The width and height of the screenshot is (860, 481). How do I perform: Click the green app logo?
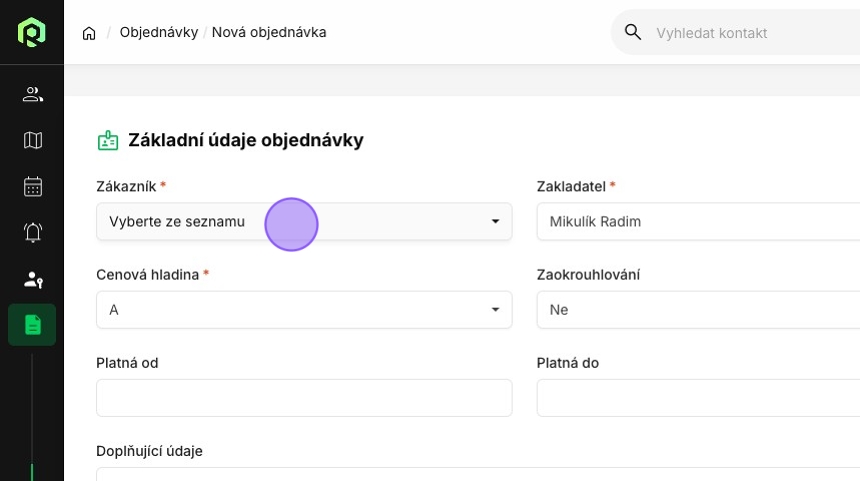(32, 32)
